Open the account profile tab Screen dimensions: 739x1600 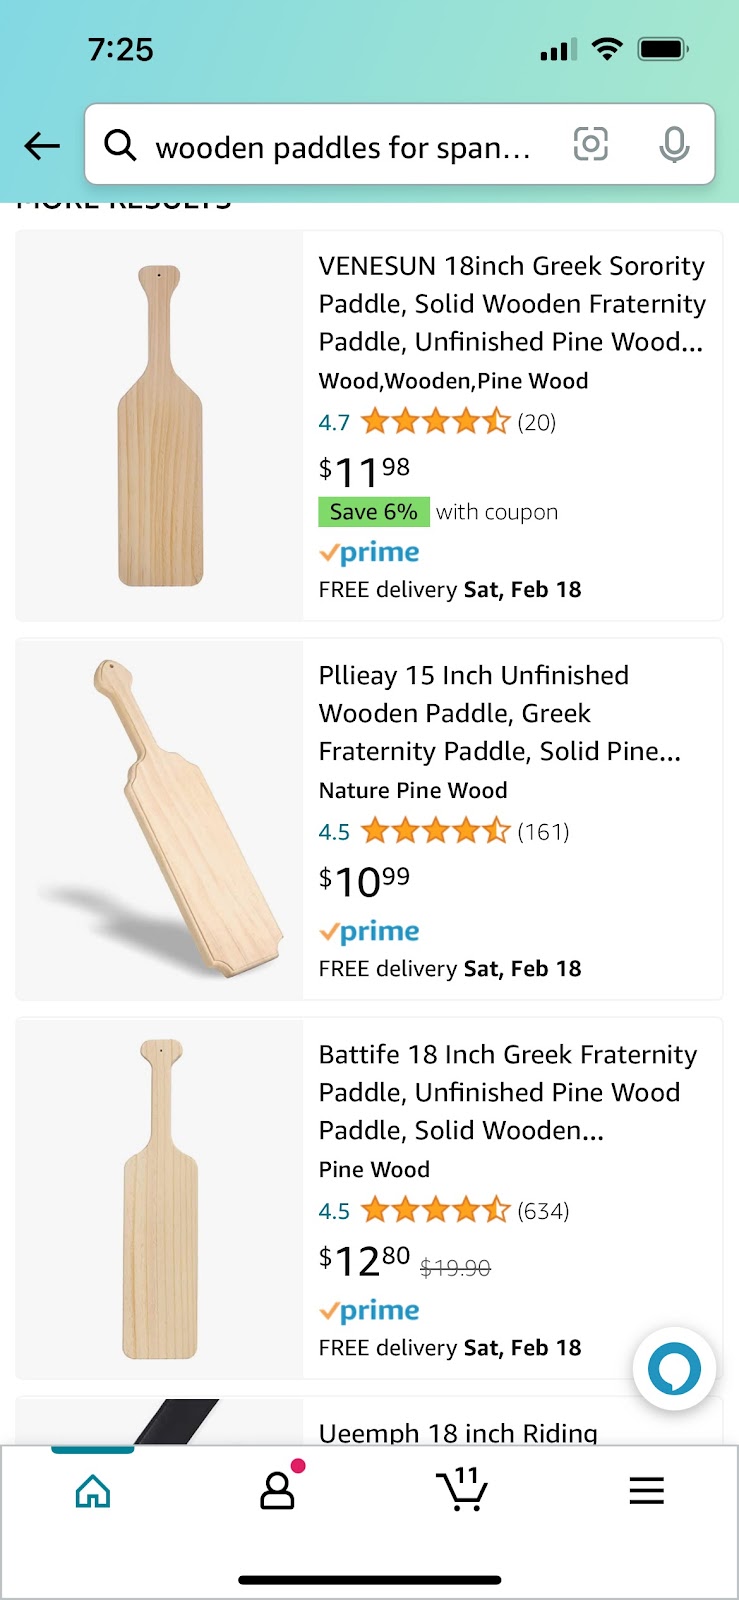click(x=277, y=1491)
